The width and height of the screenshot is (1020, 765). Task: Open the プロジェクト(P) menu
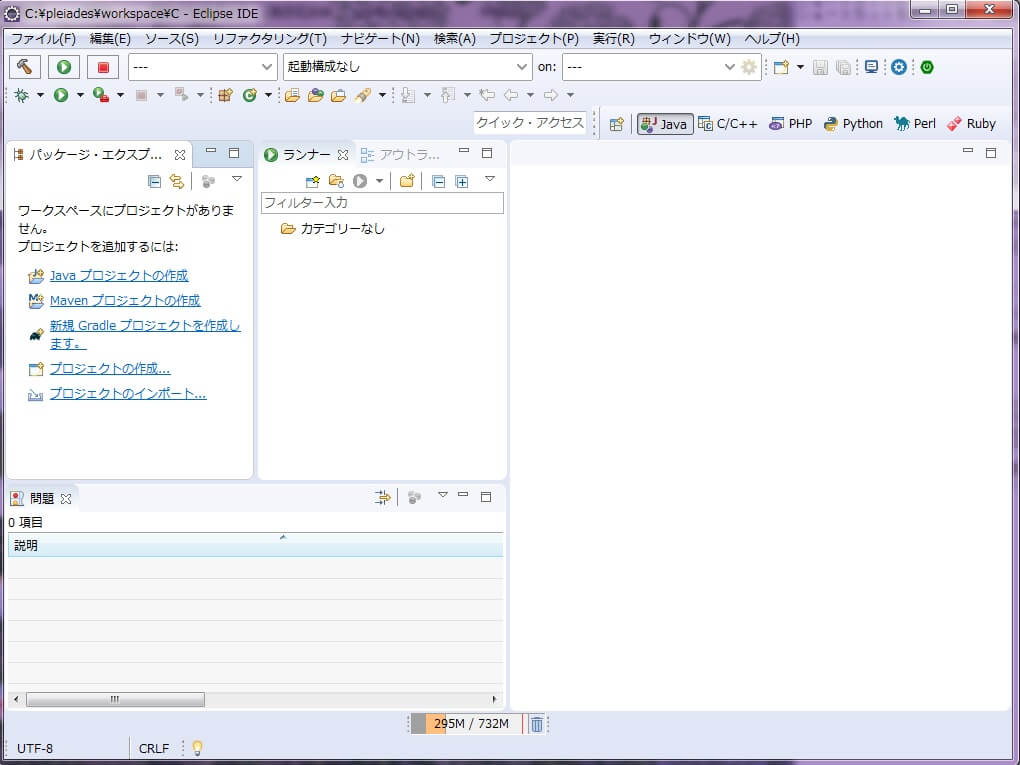tap(534, 39)
